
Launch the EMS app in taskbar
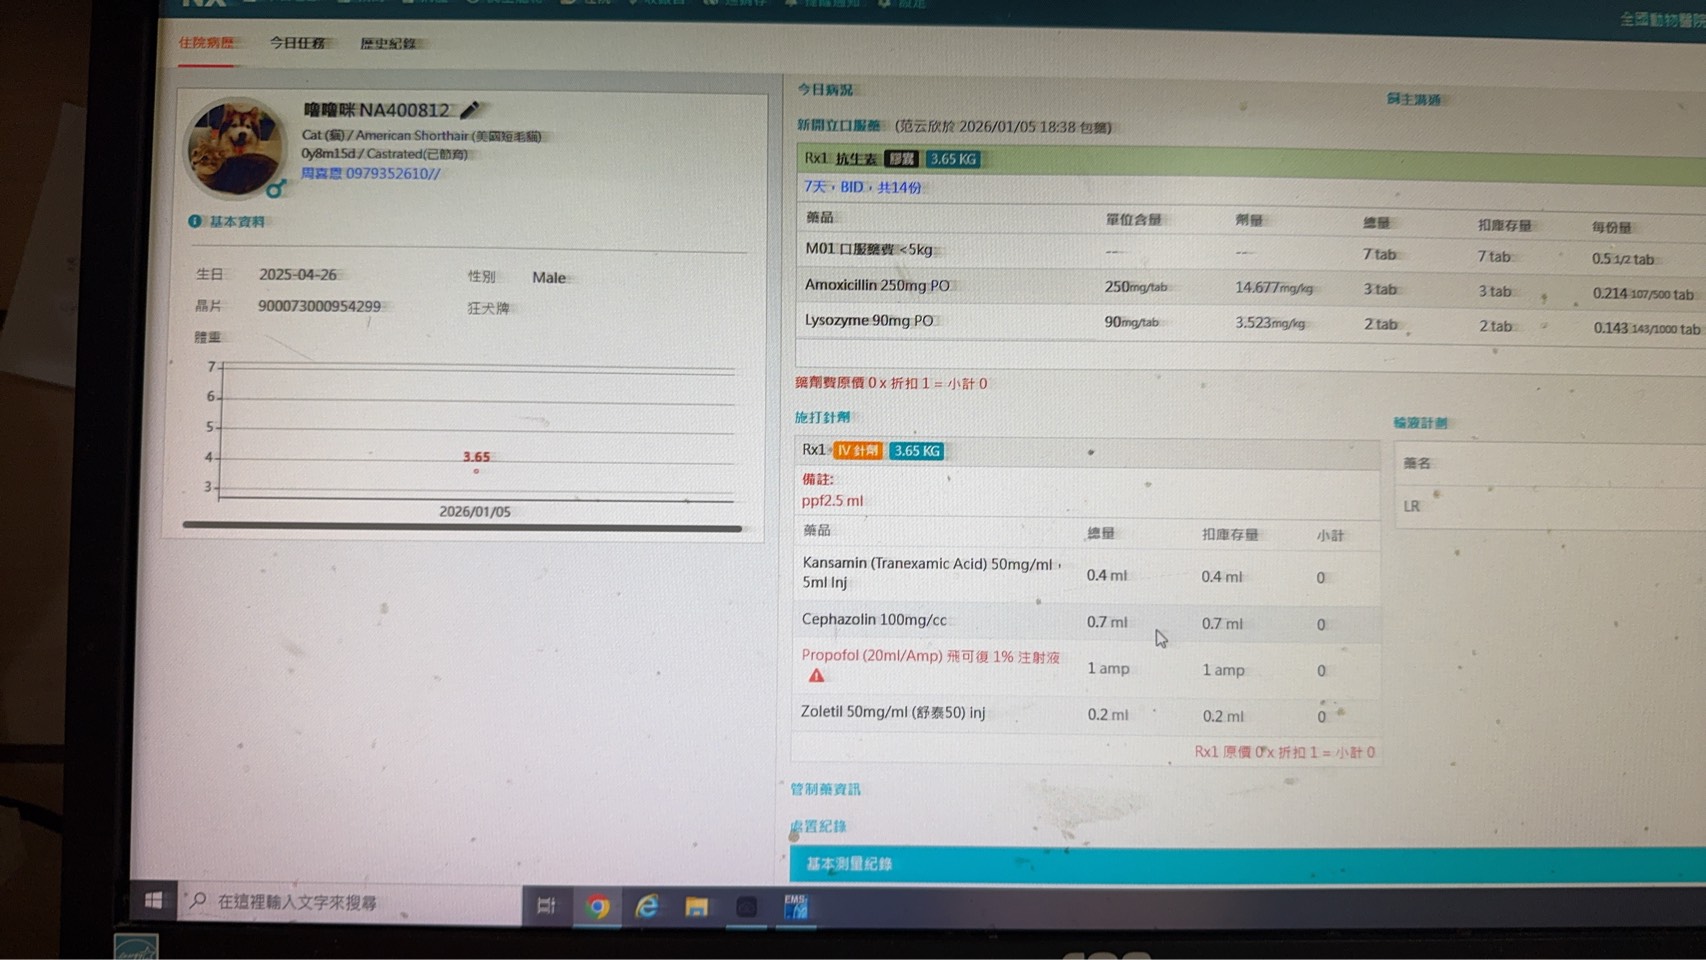coord(796,906)
